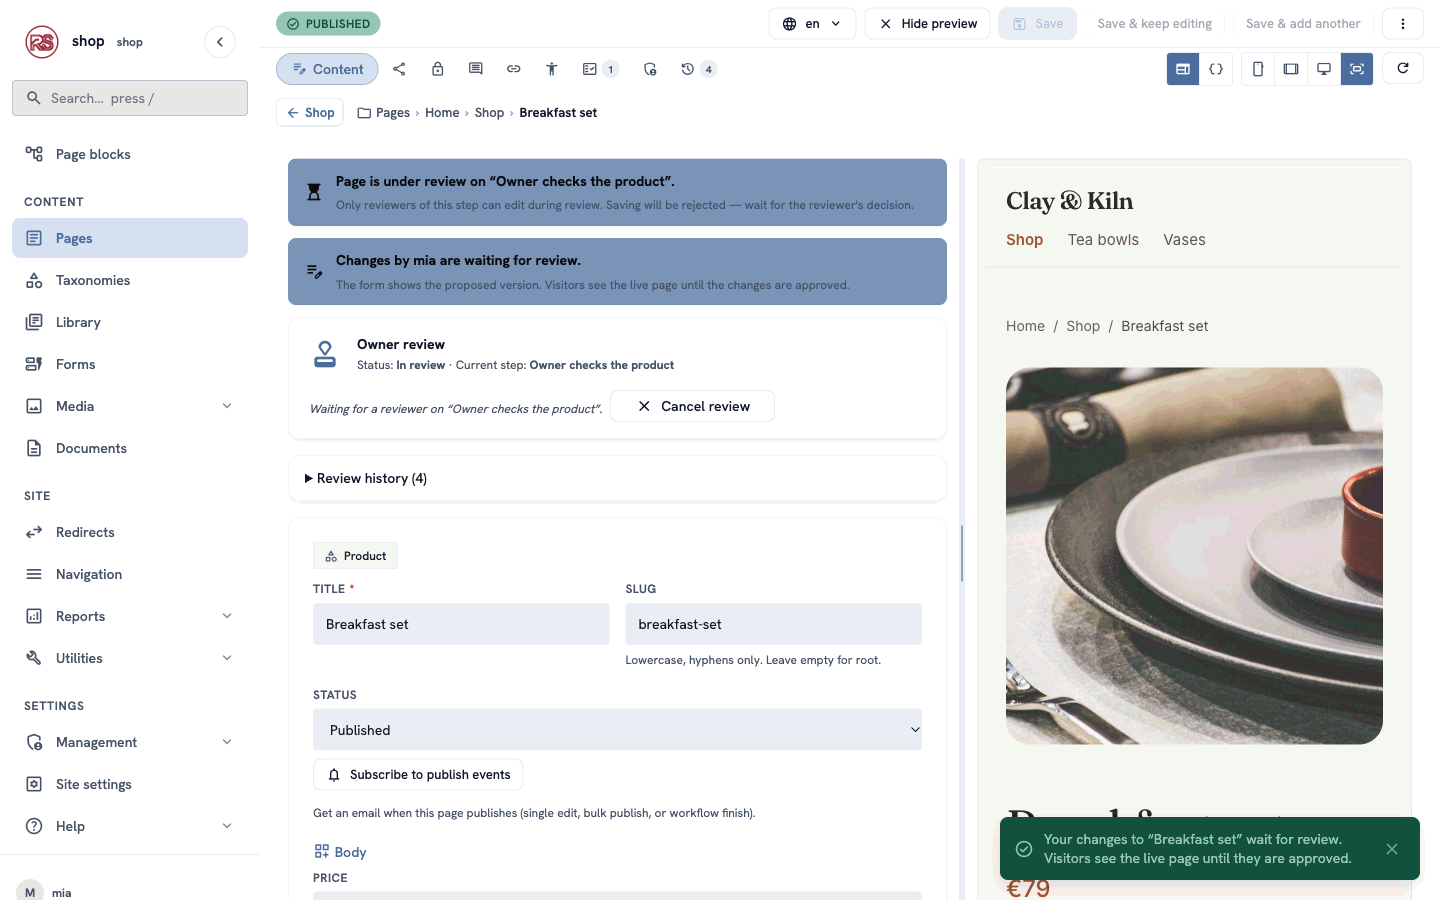Open Library in the sidebar
Image resolution: width=1440 pixels, height=900 pixels.
[x=130, y=322]
